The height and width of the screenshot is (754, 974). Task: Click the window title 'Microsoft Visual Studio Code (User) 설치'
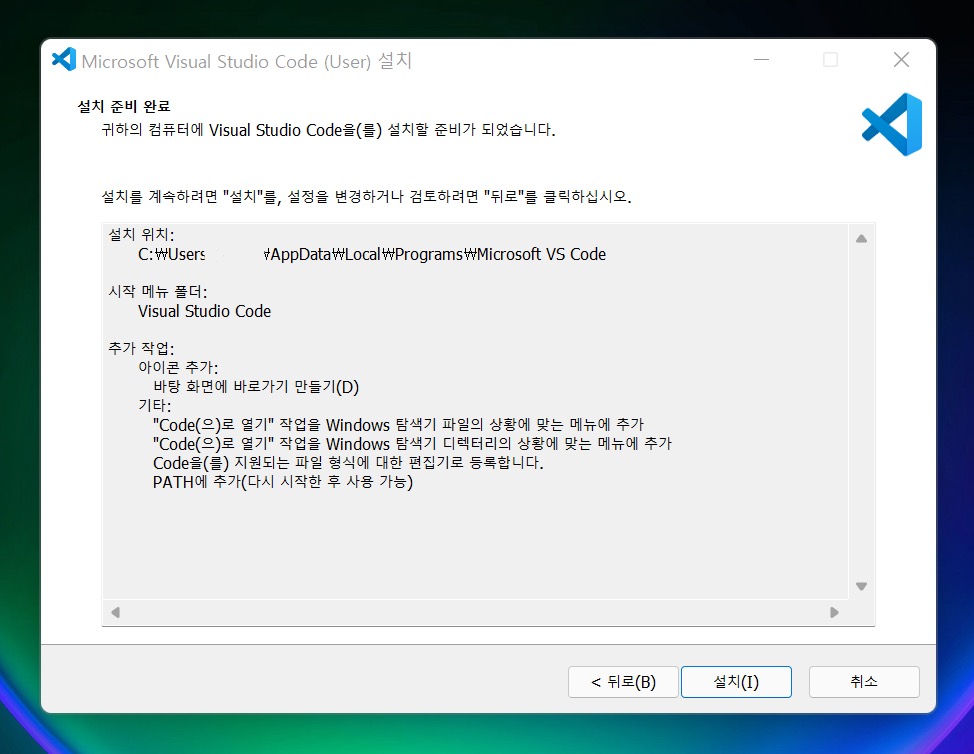click(x=247, y=61)
